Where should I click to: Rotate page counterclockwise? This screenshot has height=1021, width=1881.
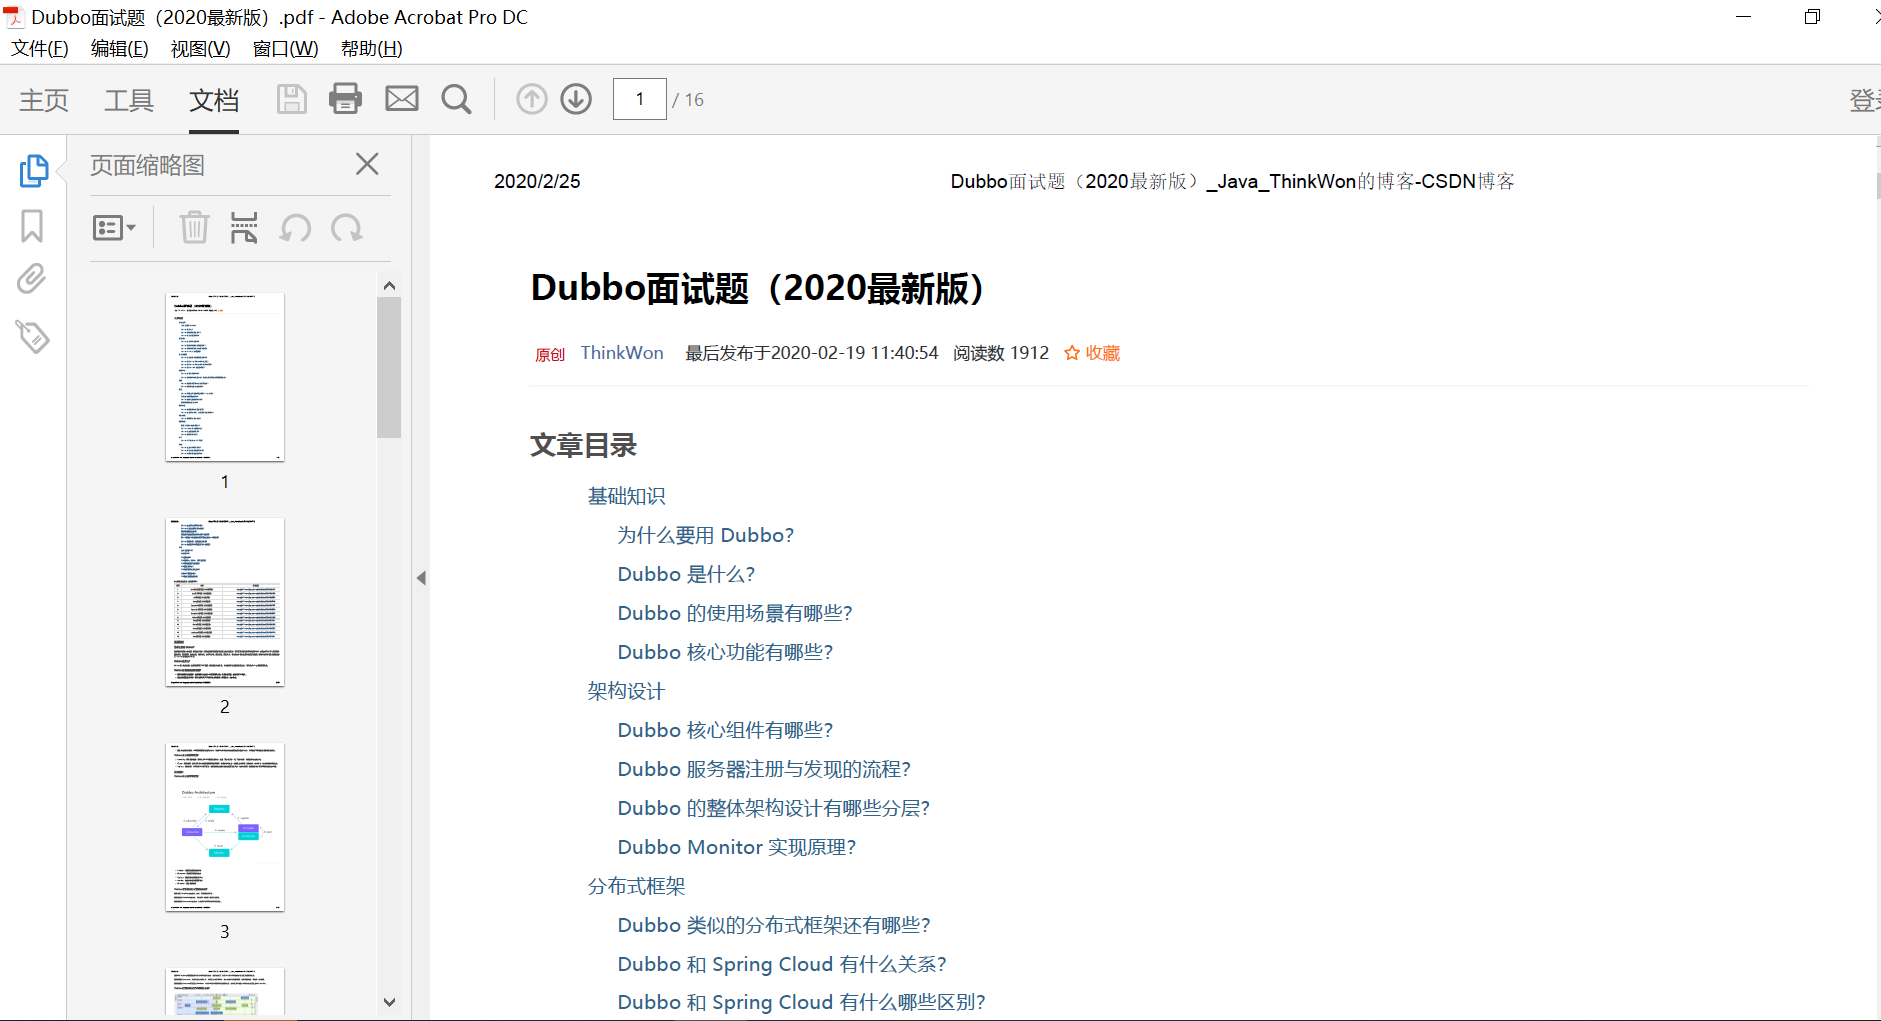(x=296, y=228)
